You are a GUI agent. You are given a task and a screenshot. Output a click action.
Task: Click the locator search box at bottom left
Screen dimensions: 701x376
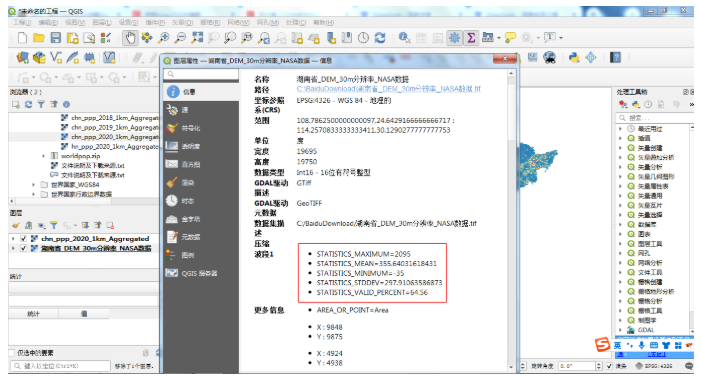coord(60,366)
